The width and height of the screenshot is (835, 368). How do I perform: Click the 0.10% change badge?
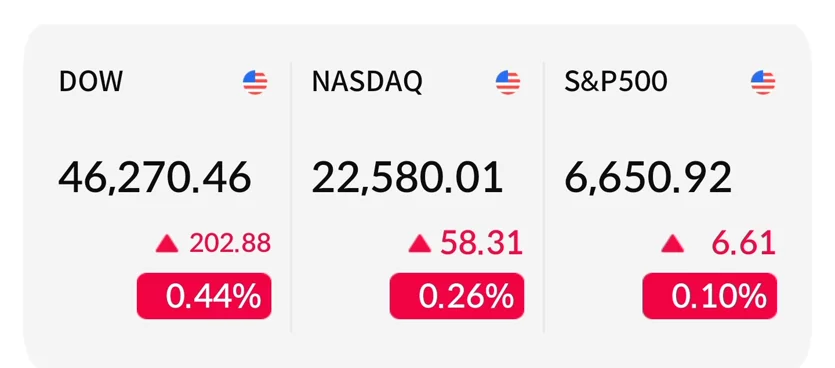point(709,296)
